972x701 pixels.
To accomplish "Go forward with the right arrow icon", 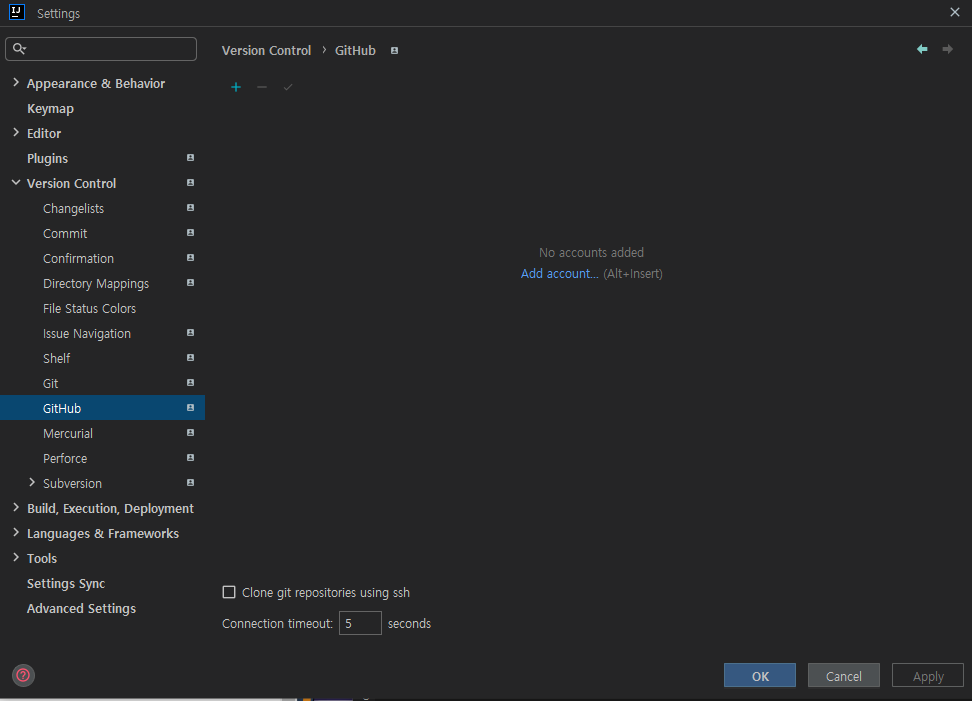I will (x=947, y=49).
